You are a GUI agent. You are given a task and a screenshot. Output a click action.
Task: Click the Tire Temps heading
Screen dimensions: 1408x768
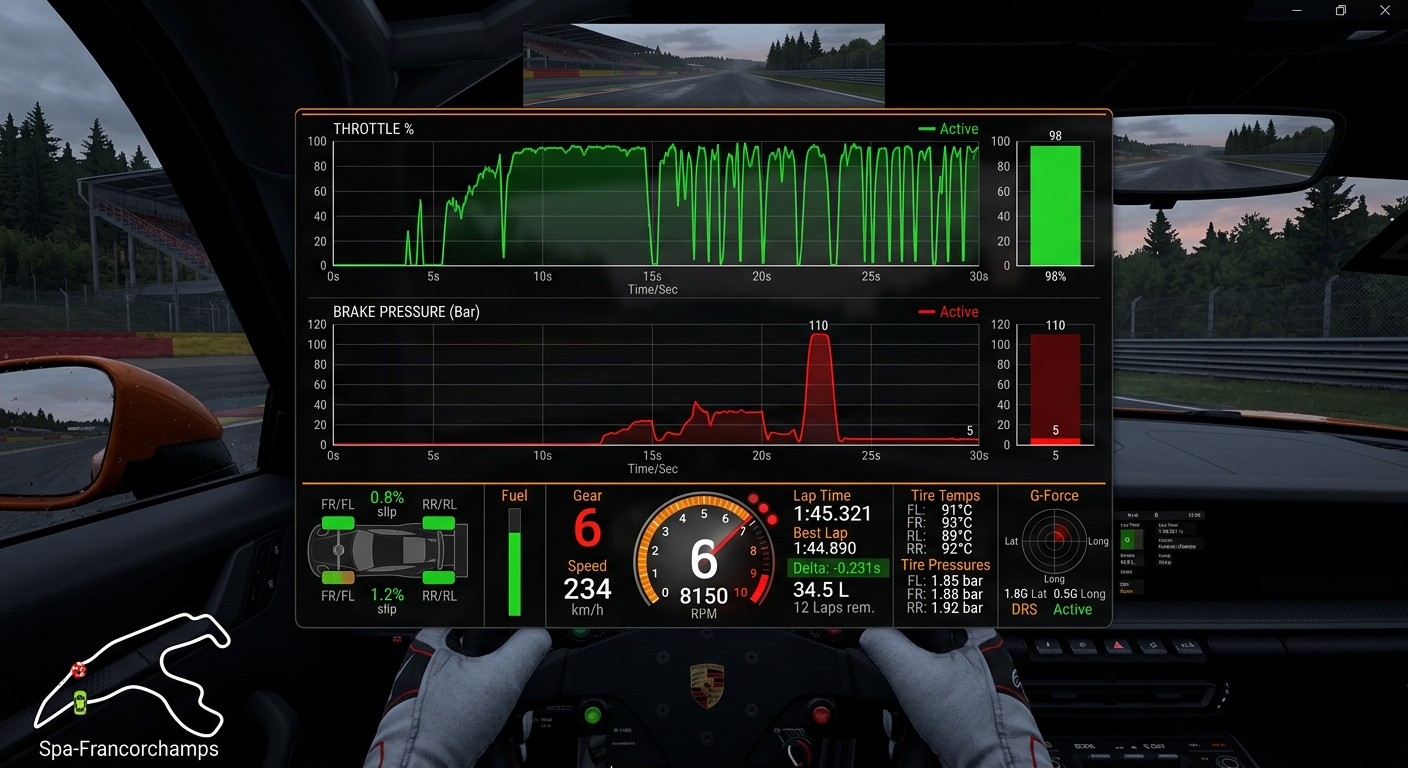[x=945, y=495]
